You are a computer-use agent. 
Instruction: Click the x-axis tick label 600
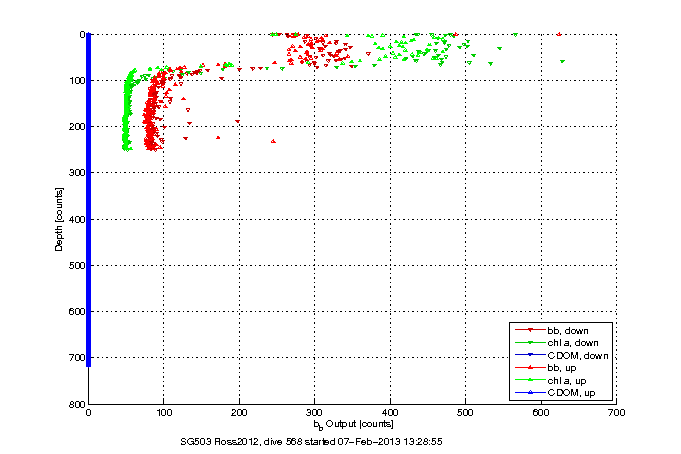[541, 413]
